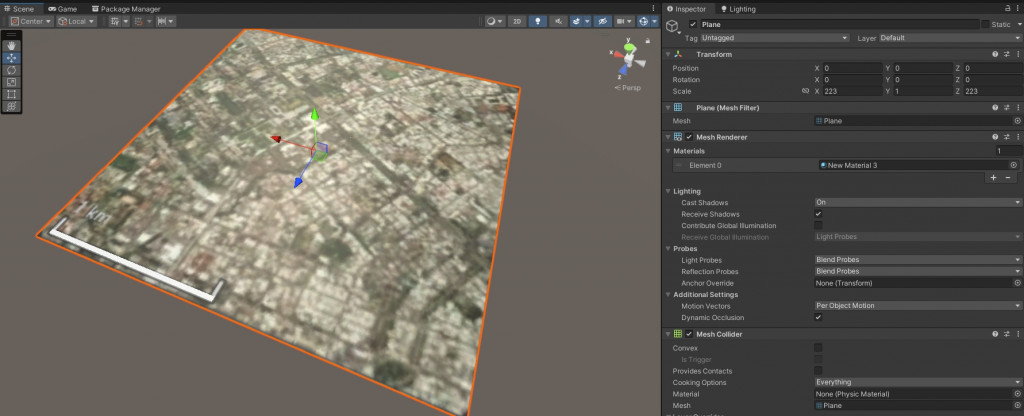Collapse the Transform component
This screenshot has width=1024, height=416.
pyautogui.click(x=668, y=54)
